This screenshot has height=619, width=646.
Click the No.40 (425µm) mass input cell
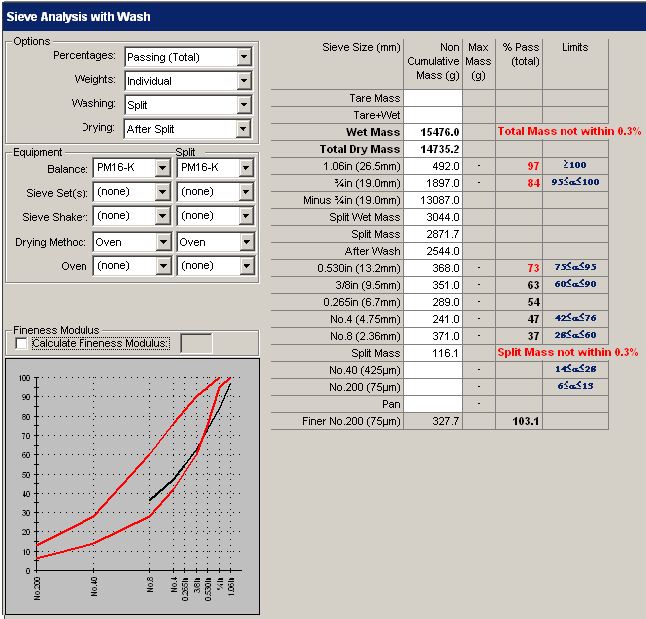tap(433, 370)
